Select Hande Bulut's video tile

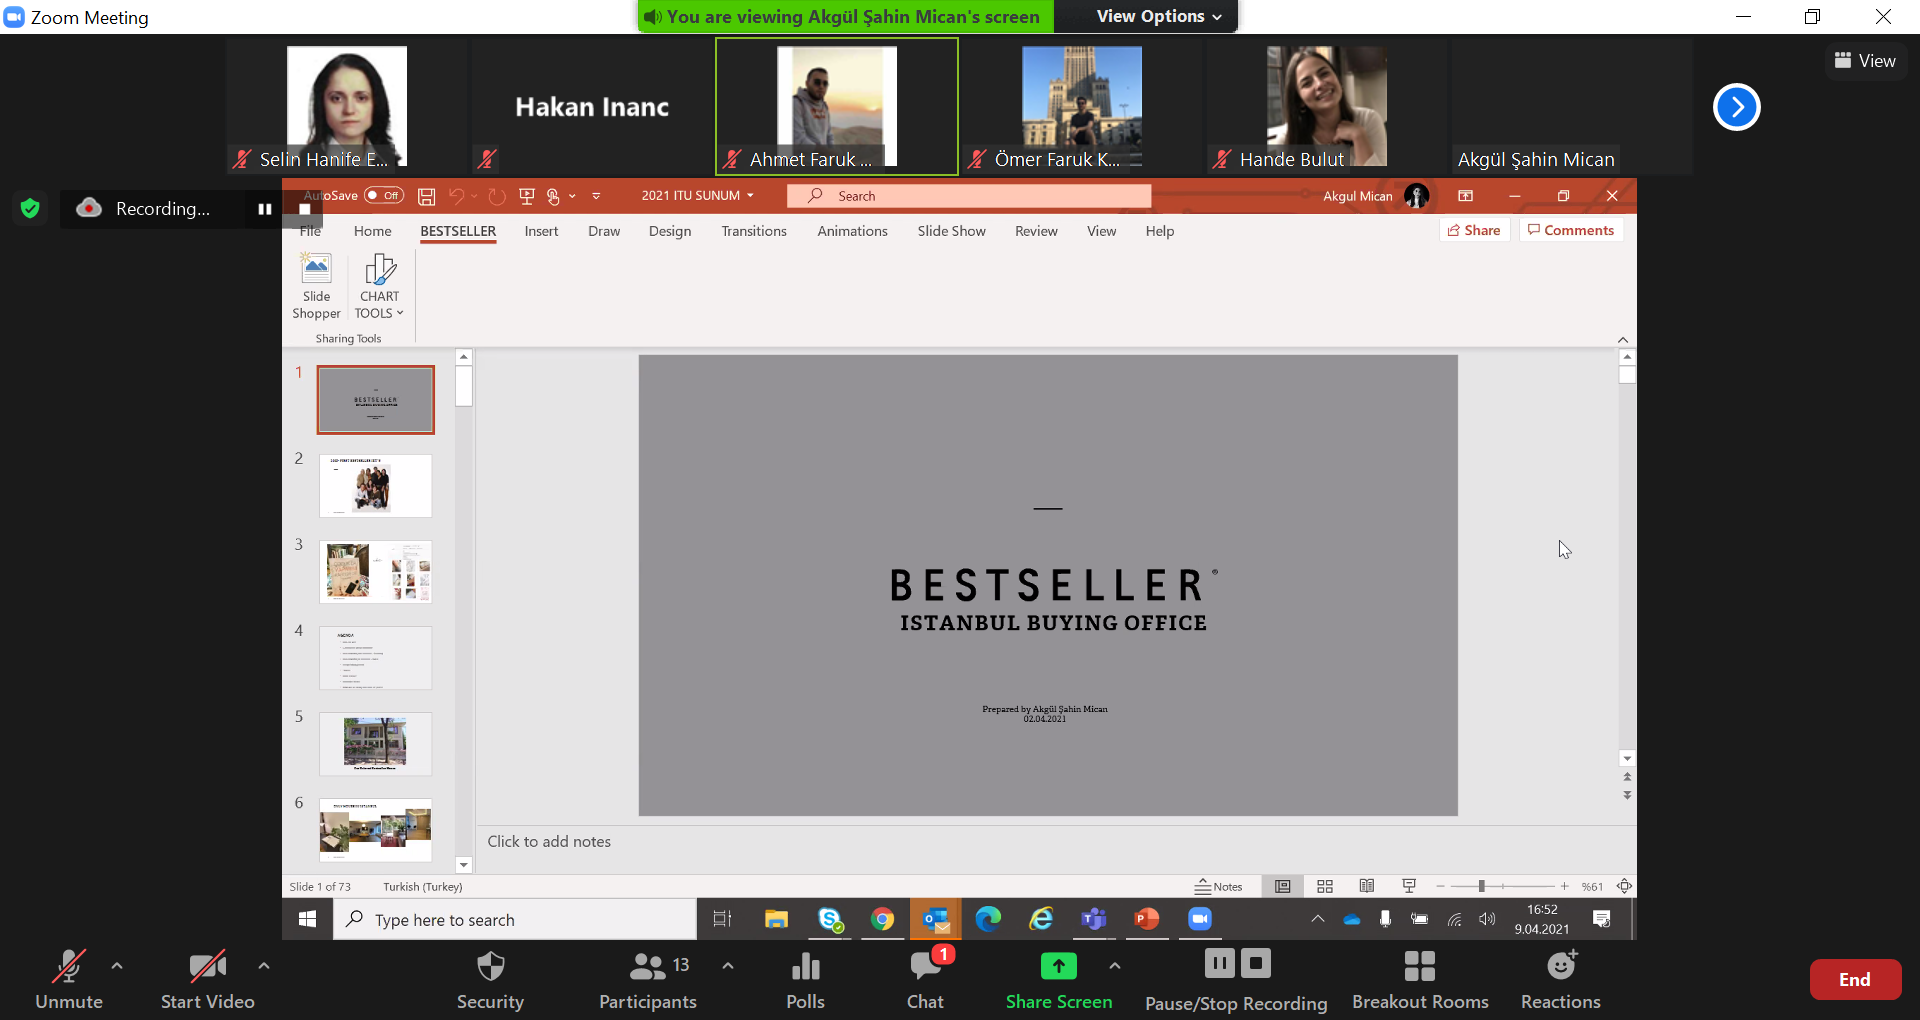tap(1326, 106)
